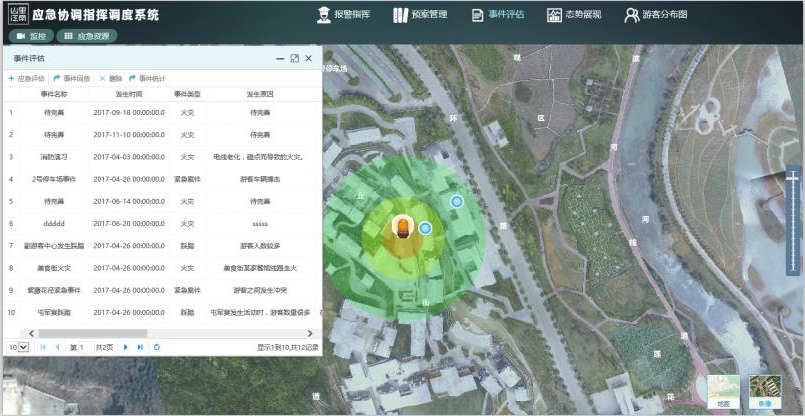Click the orange alarm marker on map
The width and height of the screenshot is (805, 416).
coord(402,227)
